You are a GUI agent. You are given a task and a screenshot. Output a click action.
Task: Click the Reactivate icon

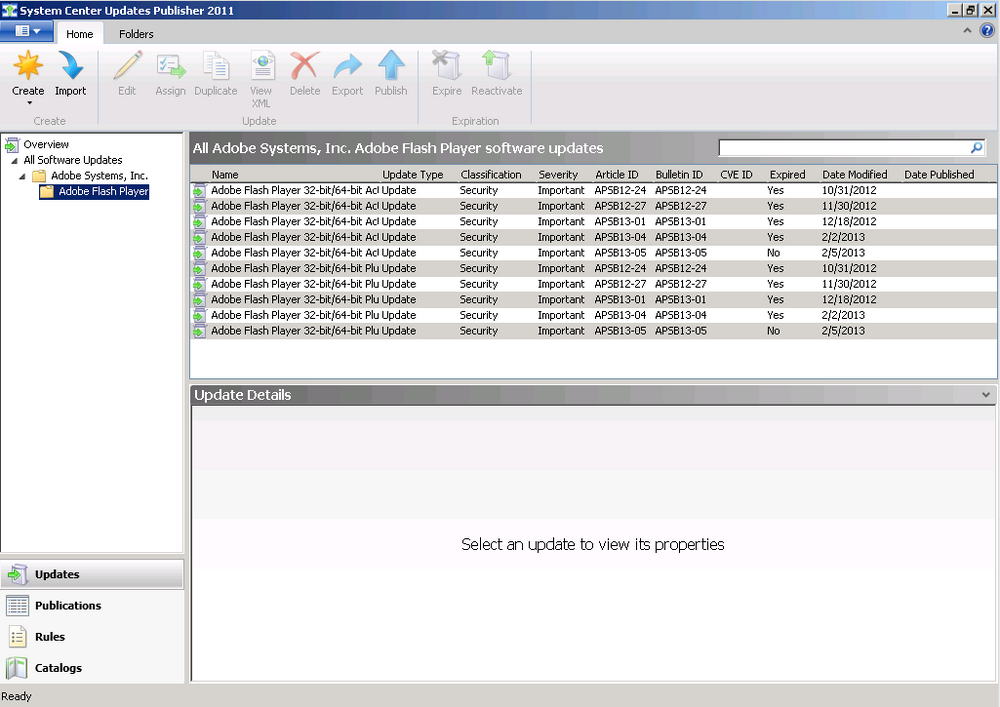pos(496,66)
